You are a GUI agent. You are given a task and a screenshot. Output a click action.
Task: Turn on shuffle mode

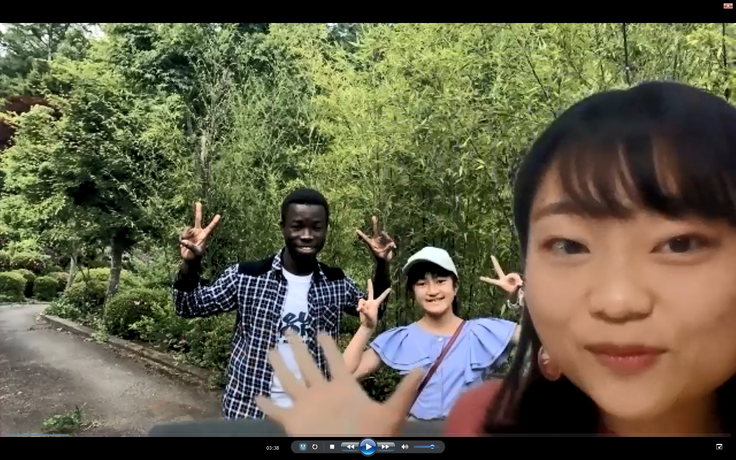pos(303,447)
